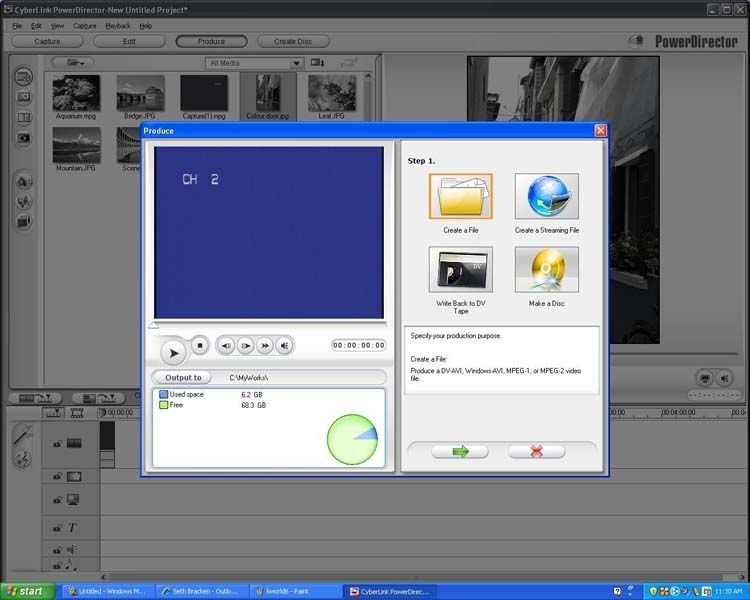Switch to Untitled - Windows M... taskbar item
The image size is (750, 600).
pyautogui.click(x=110, y=591)
